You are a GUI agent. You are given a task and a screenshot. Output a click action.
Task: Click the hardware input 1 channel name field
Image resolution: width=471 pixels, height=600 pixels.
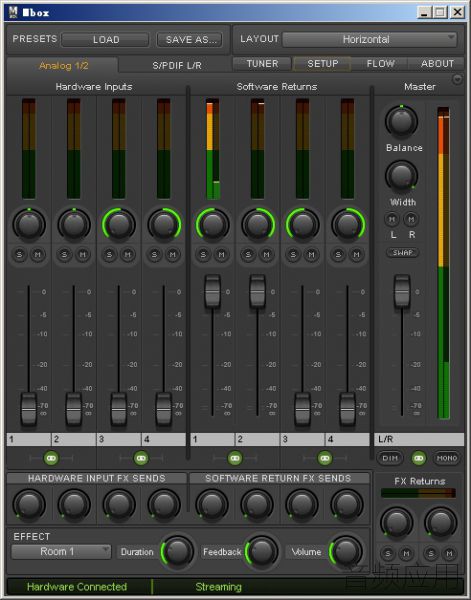[x=29, y=439]
